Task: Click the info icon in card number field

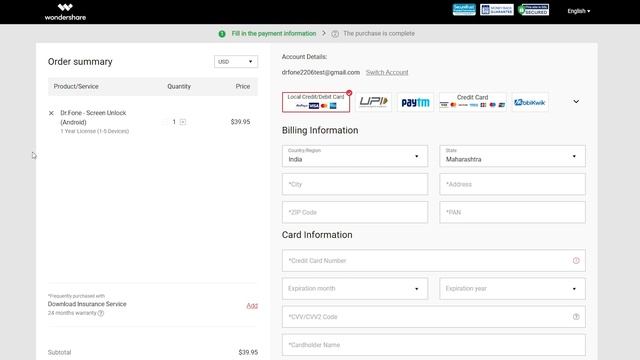Action: tap(576, 260)
